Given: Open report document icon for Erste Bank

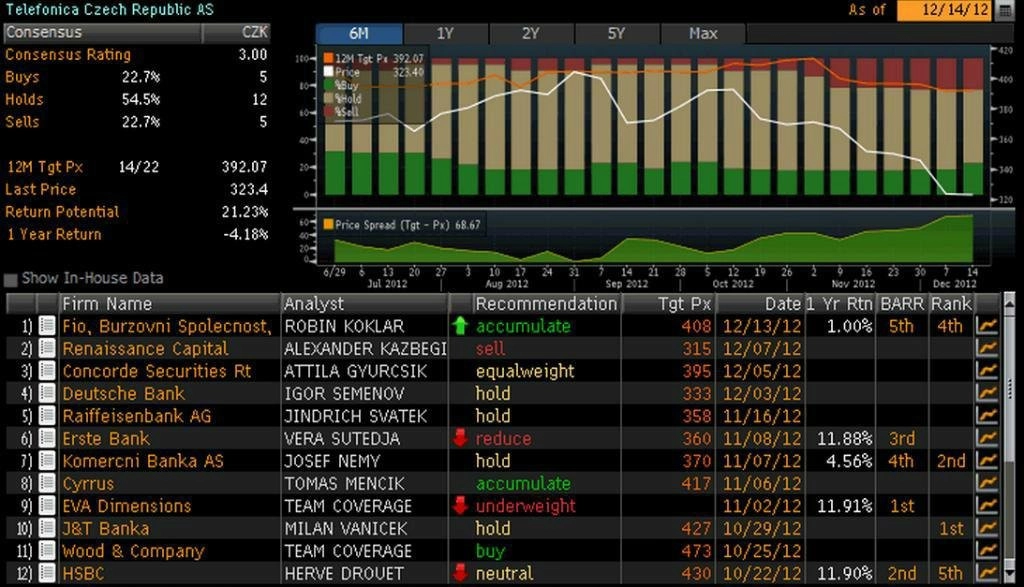Looking at the screenshot, I should point(46,438).
